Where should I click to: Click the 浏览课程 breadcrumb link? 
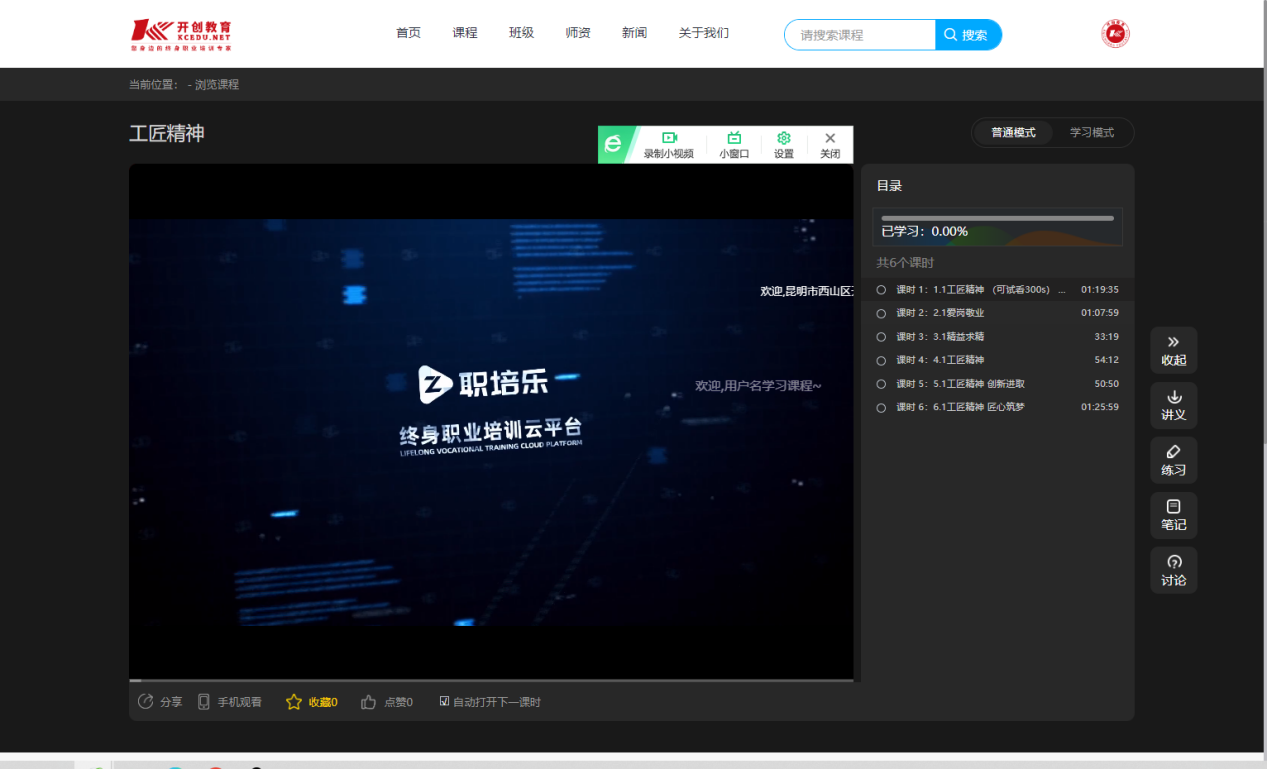point(217,85)
